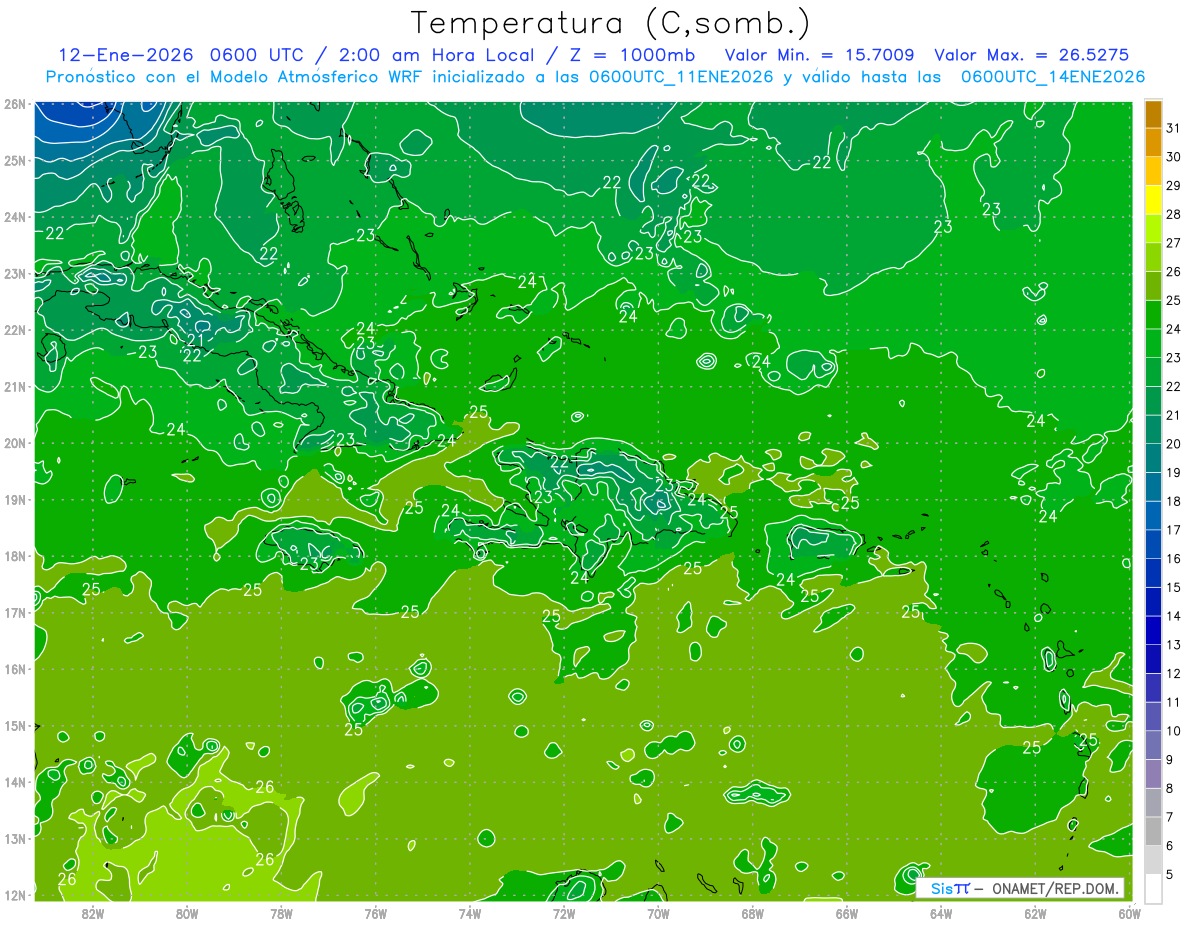Click the latitude label '25N'
This screenshot has width=1200, height=927.
pyautogui.click(x=15, y=160)
